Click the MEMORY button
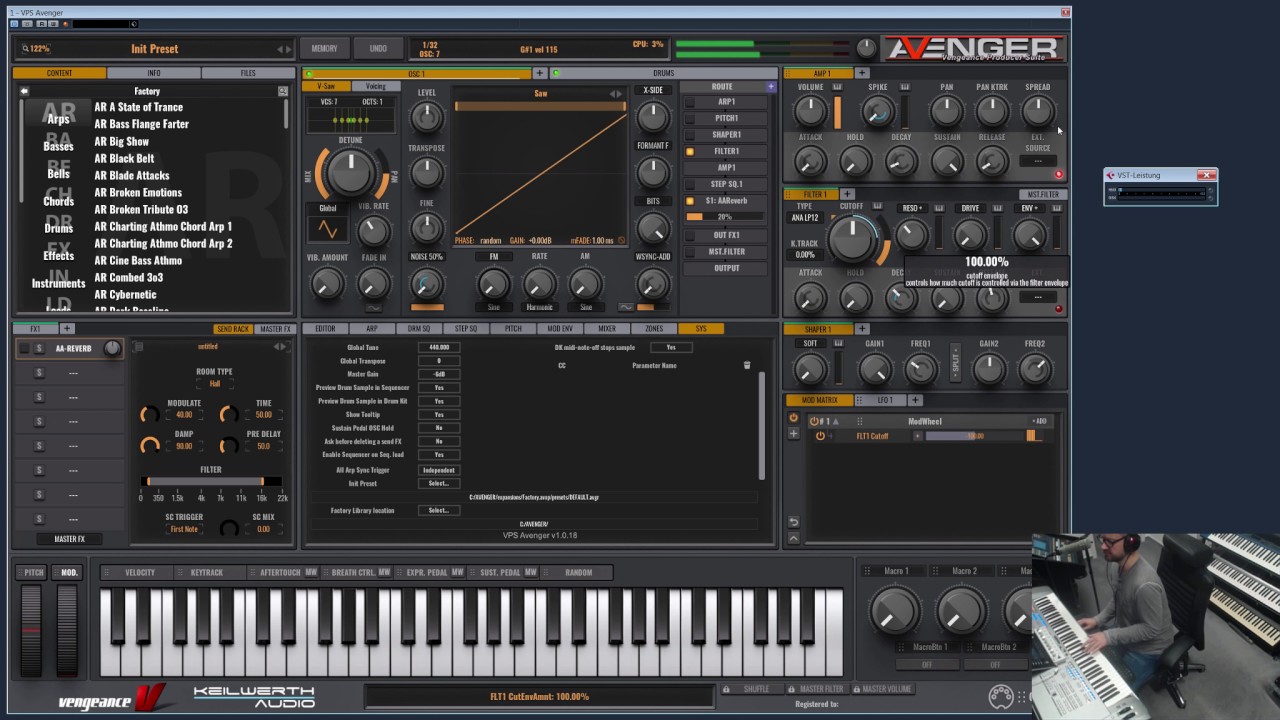The width and height of the screenshot is (1280, 720). (324, 48)
